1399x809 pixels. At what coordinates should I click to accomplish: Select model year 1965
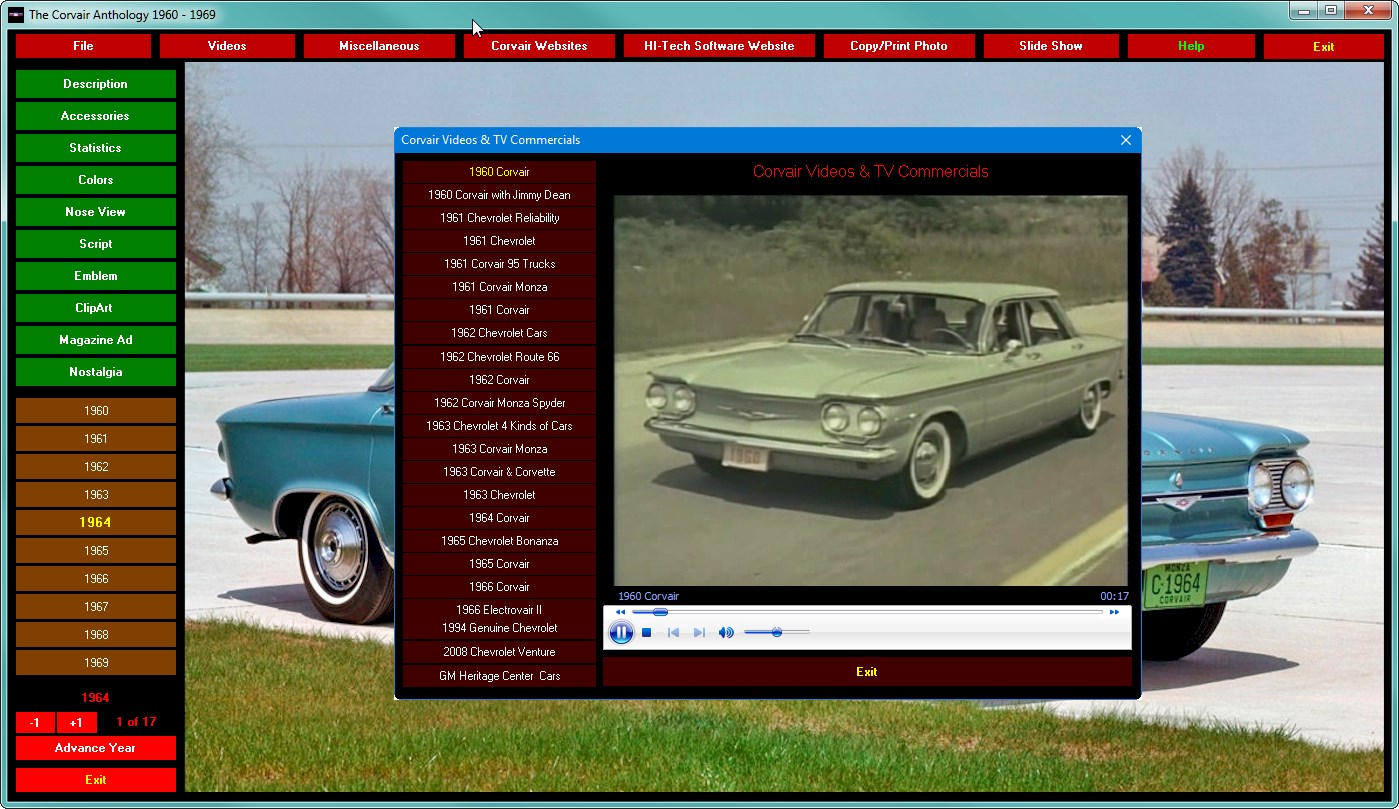96,551
